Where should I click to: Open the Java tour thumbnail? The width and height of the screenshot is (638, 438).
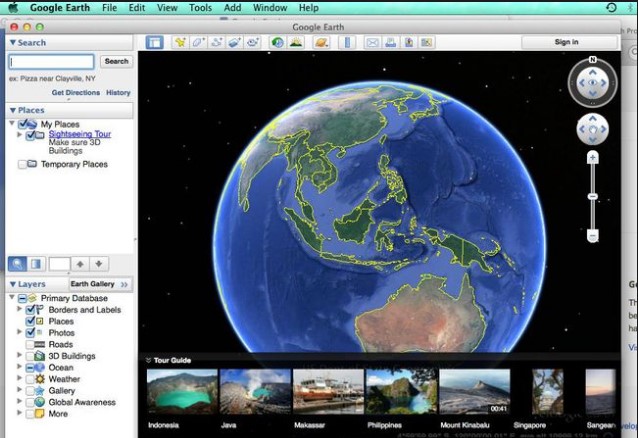coord(255,392)
